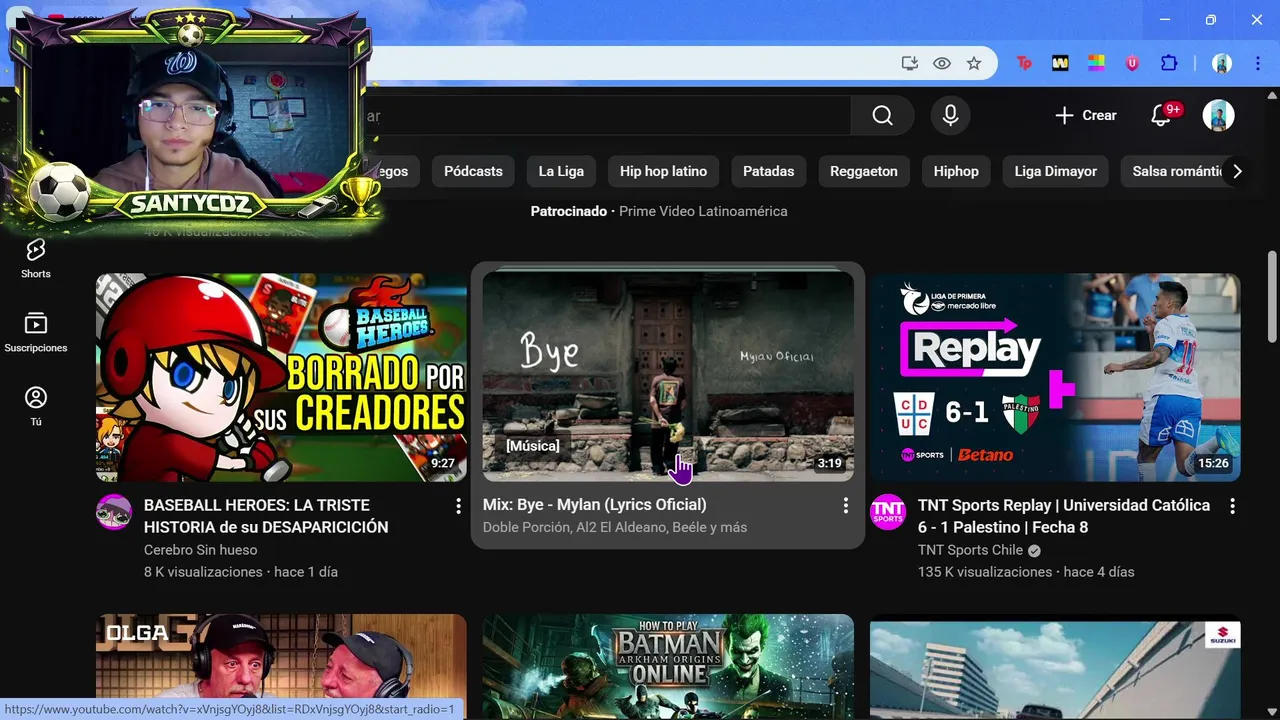The height and width of the screenshot is (720, 1280).
Task: Click '135 K visualizaciones' metadata text
Action: (985, 572)
